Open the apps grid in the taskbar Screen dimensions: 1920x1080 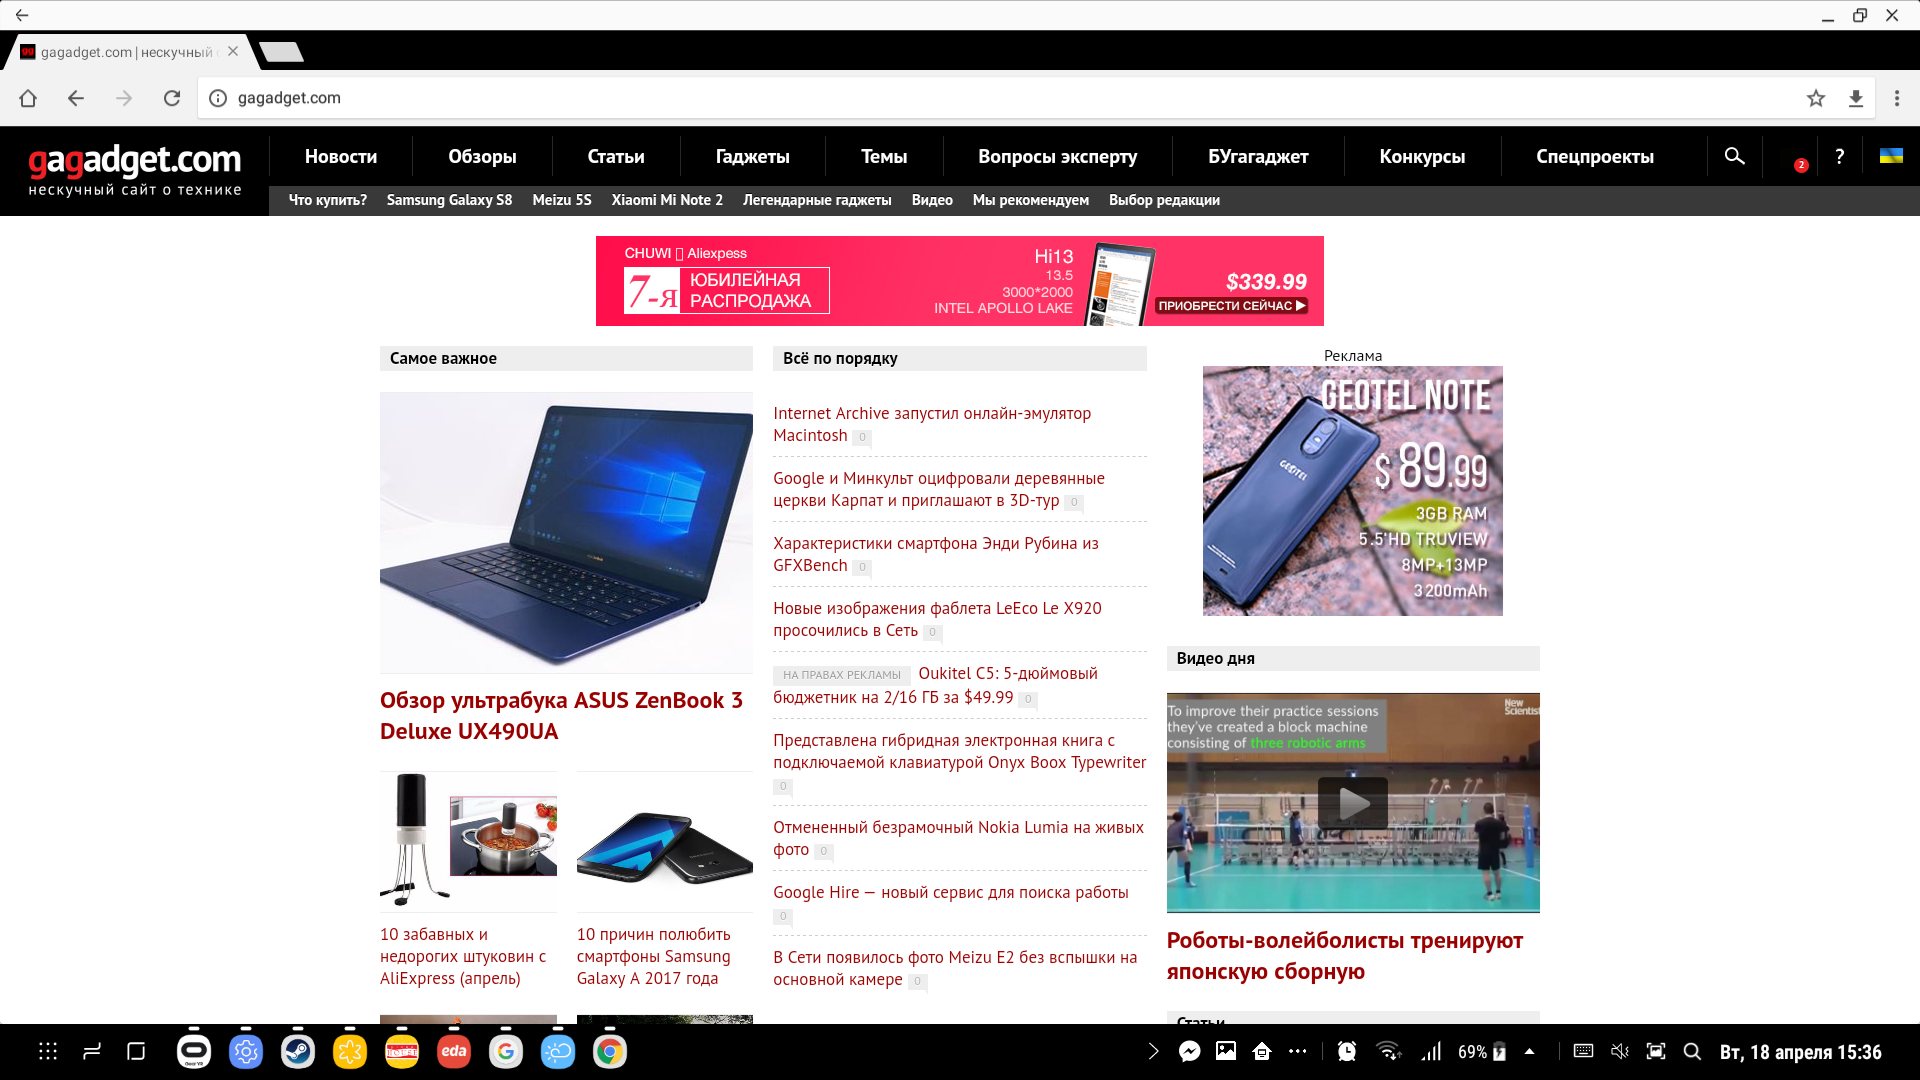click(48, 1051)
